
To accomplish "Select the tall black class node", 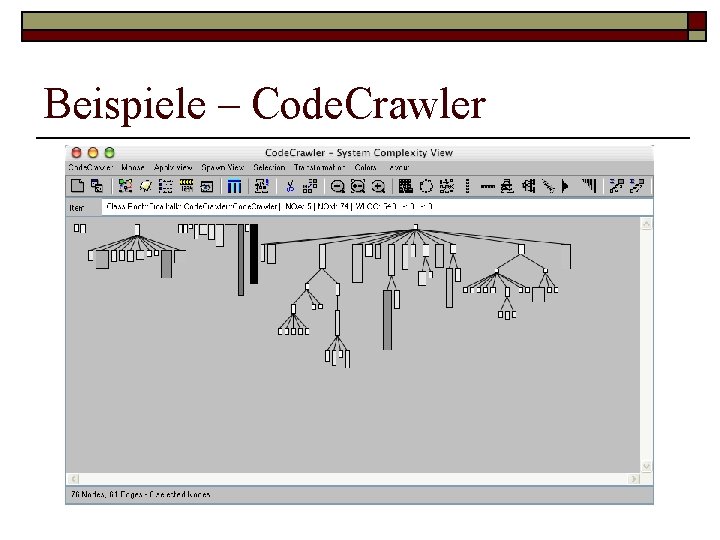I will click(x=254, y=254).
